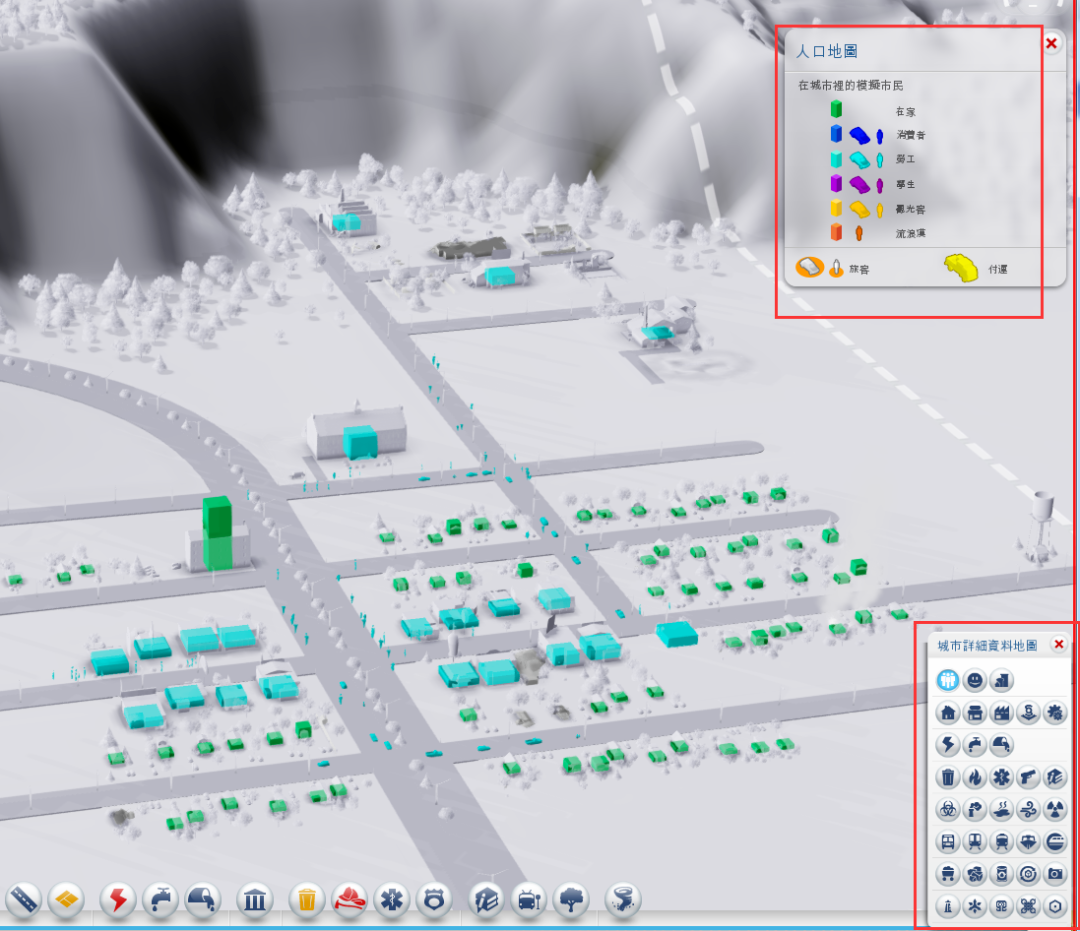Click the blue 消費者 building swatch

pos(836,133)
